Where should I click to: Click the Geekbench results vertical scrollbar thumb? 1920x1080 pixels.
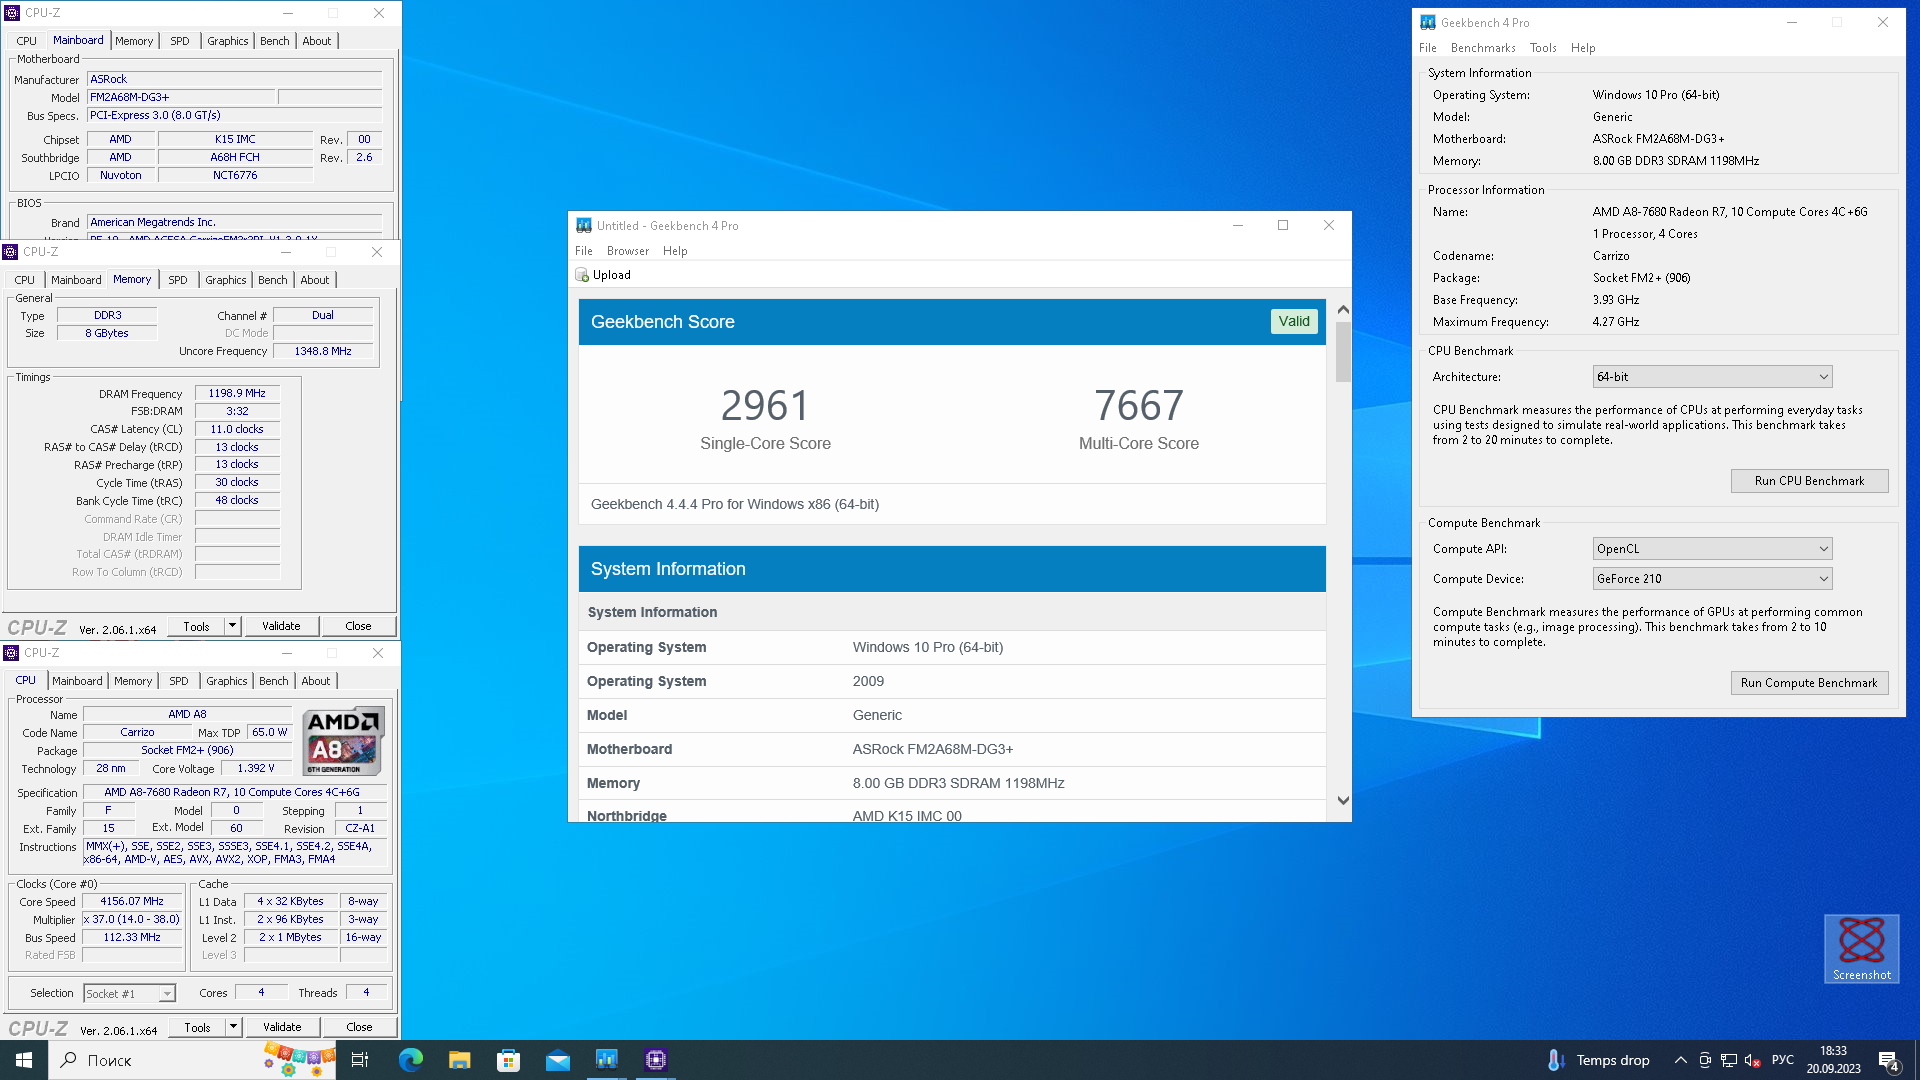pyautogui.click(x=1343, y=352)
